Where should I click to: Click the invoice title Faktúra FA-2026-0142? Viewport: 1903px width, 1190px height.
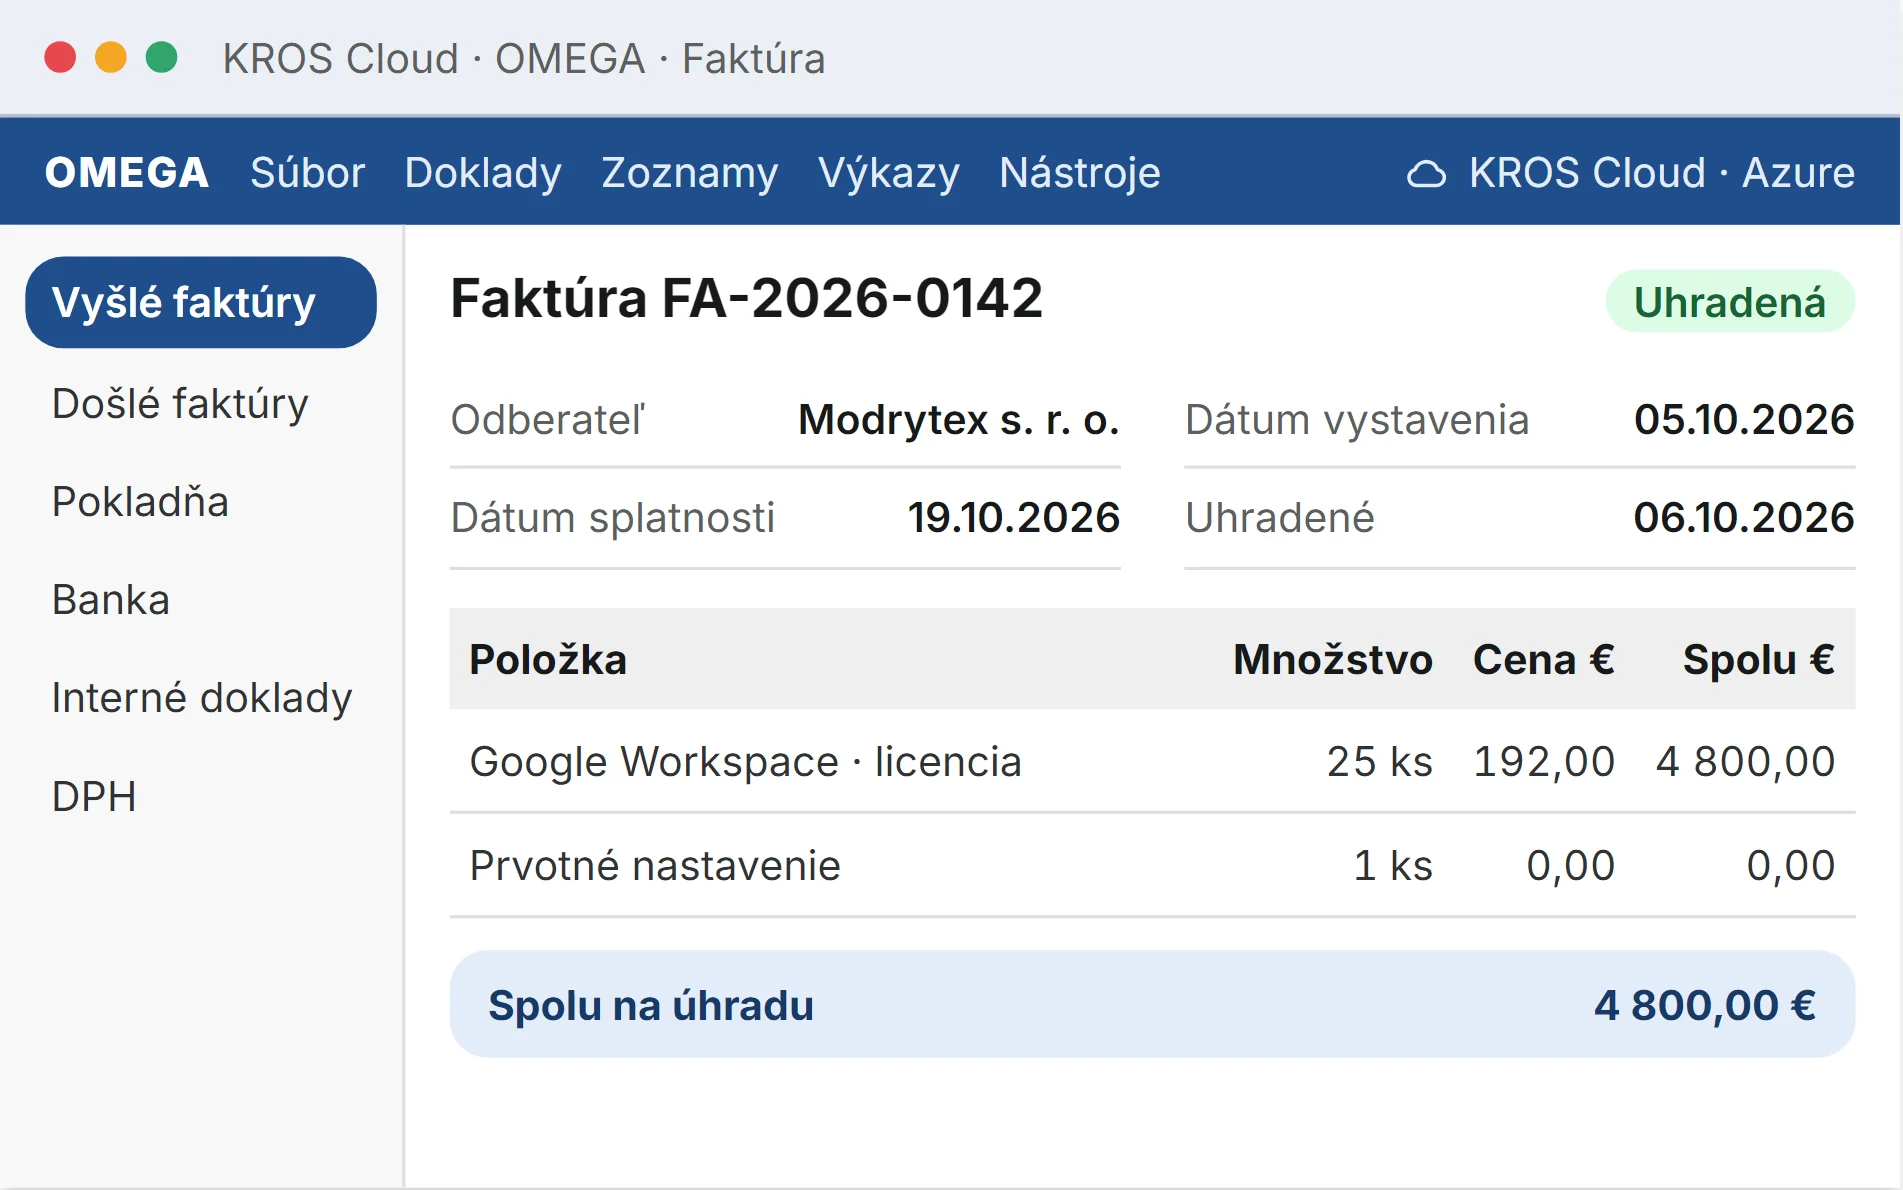click(746, 298)
